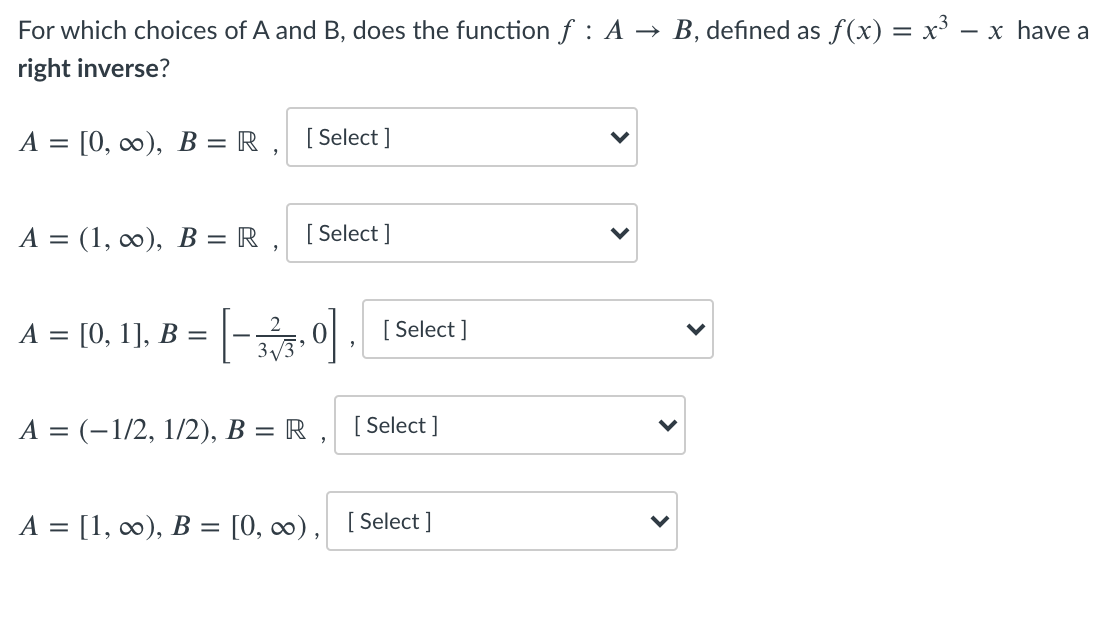This screenshot has height=620, width=1118.
Task: Open the dropdown for A = [1, ∞), B = [0, ∞)
Action: 502,521
